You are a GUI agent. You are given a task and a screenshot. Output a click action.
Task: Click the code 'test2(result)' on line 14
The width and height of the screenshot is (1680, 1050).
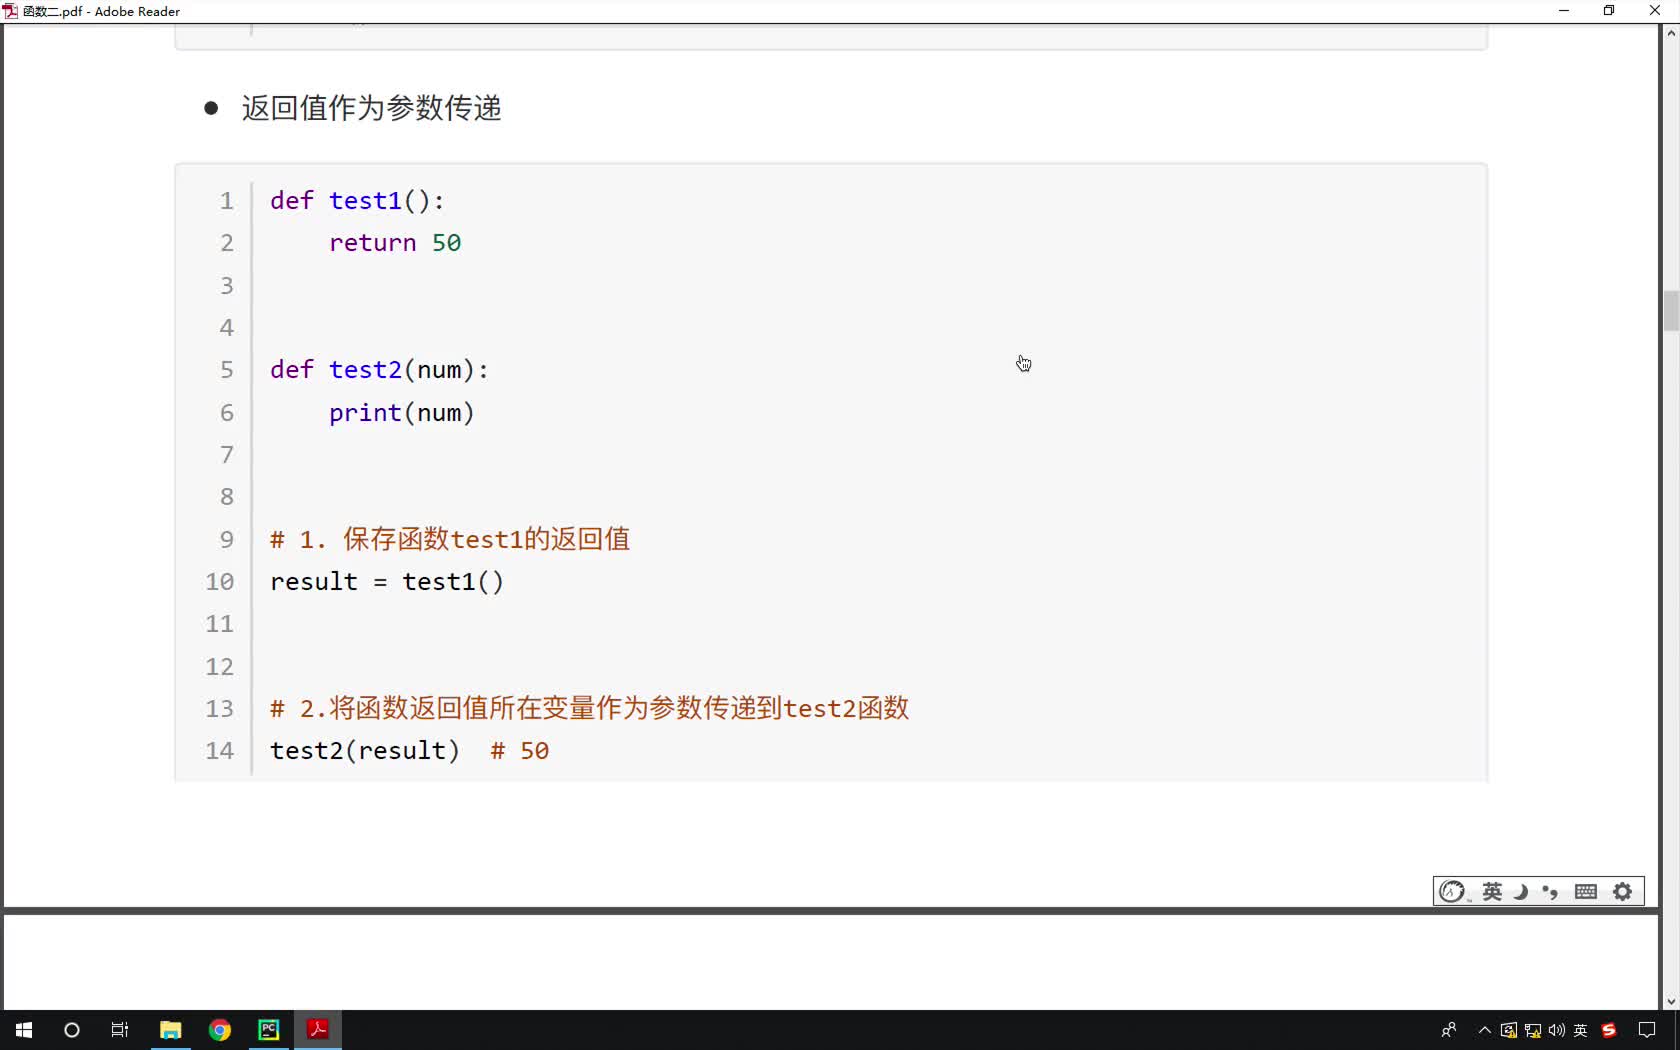(365, 751)
